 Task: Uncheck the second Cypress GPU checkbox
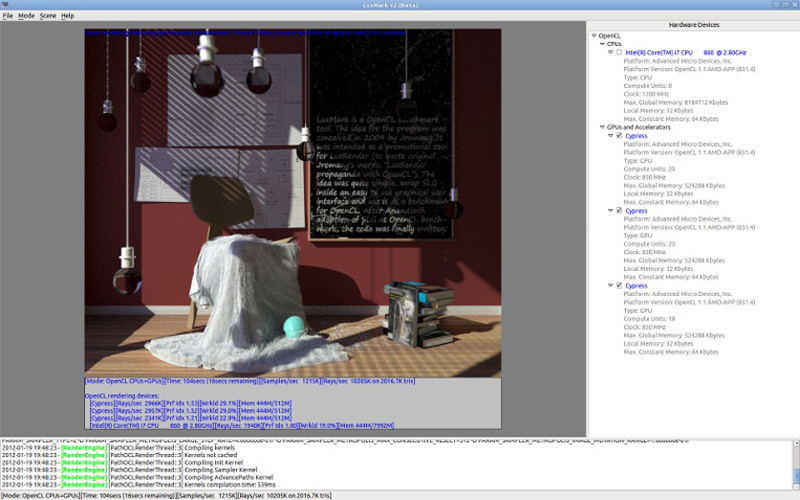[619, 210]
